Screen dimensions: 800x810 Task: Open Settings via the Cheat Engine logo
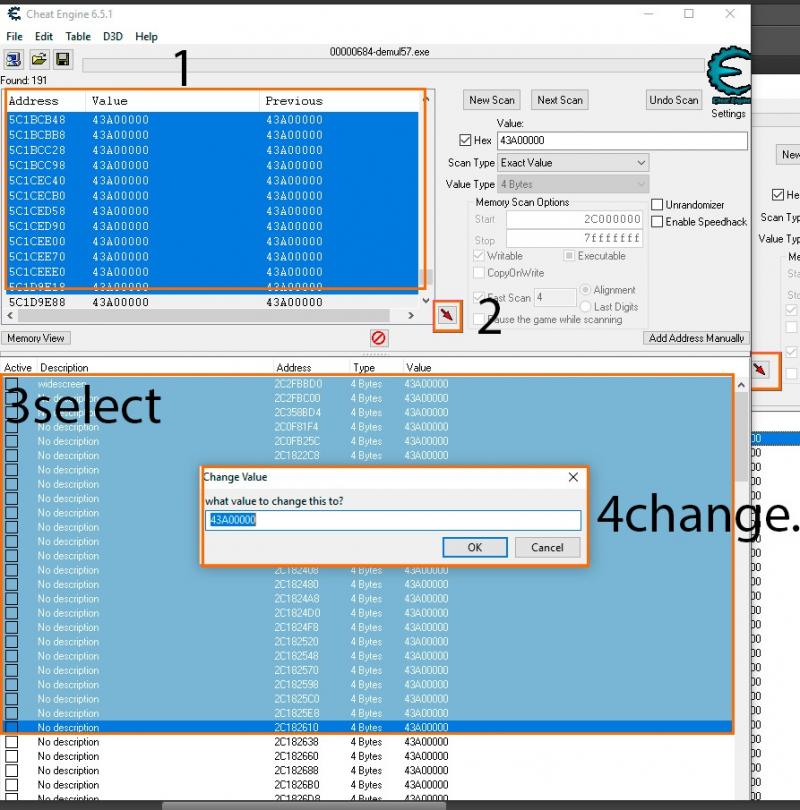[728, 82]
